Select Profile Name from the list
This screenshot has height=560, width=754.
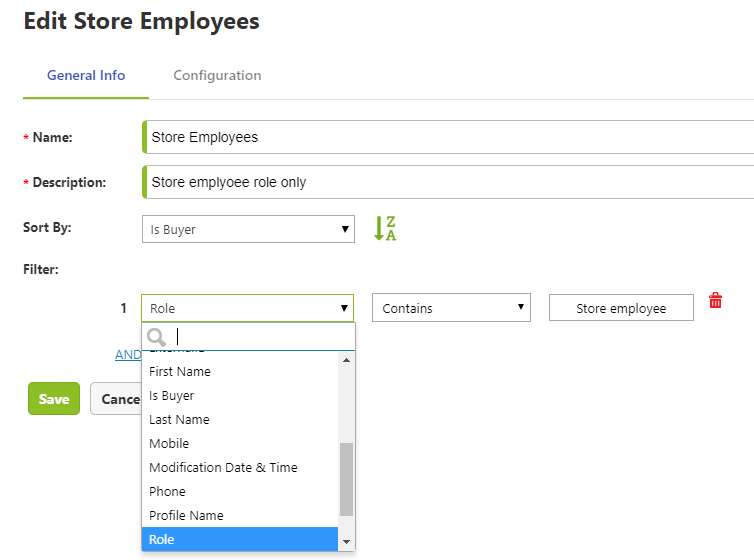click(240, 516)
